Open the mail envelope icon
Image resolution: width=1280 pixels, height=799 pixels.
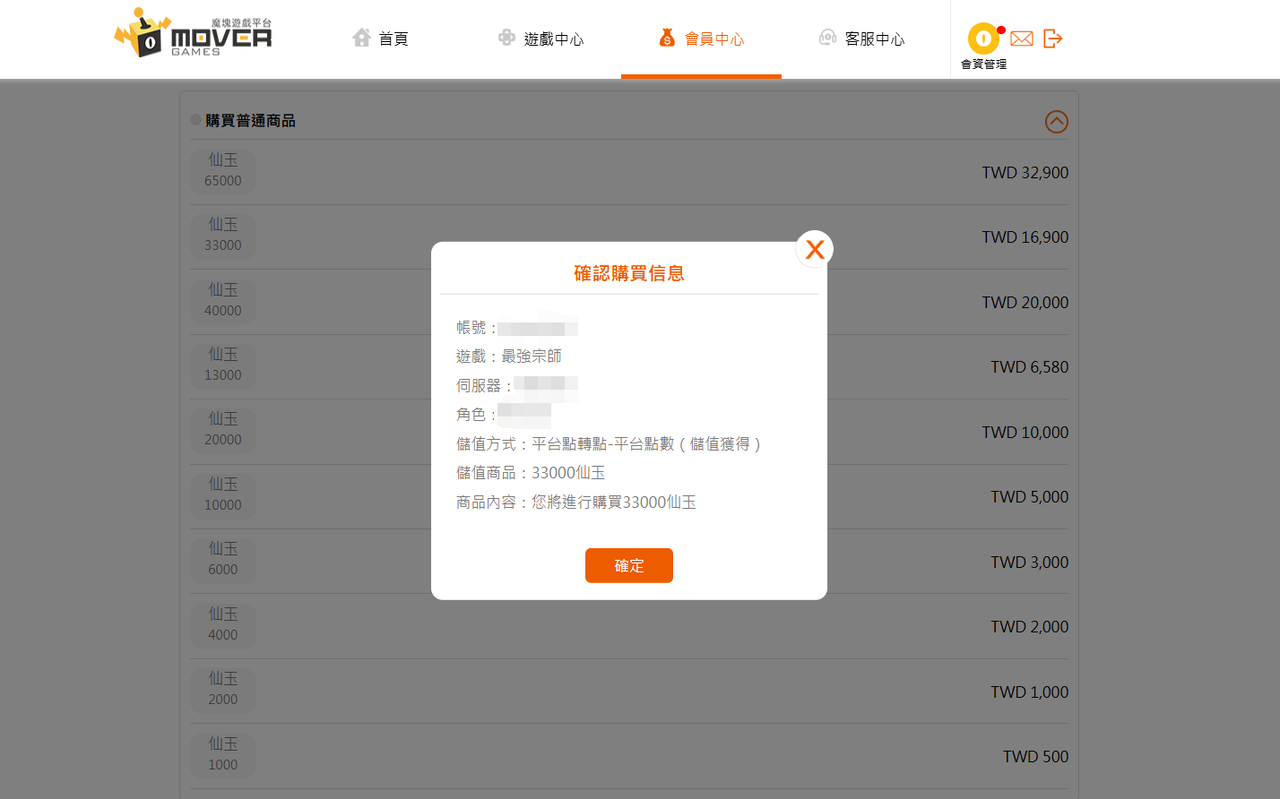point(1021,39)
